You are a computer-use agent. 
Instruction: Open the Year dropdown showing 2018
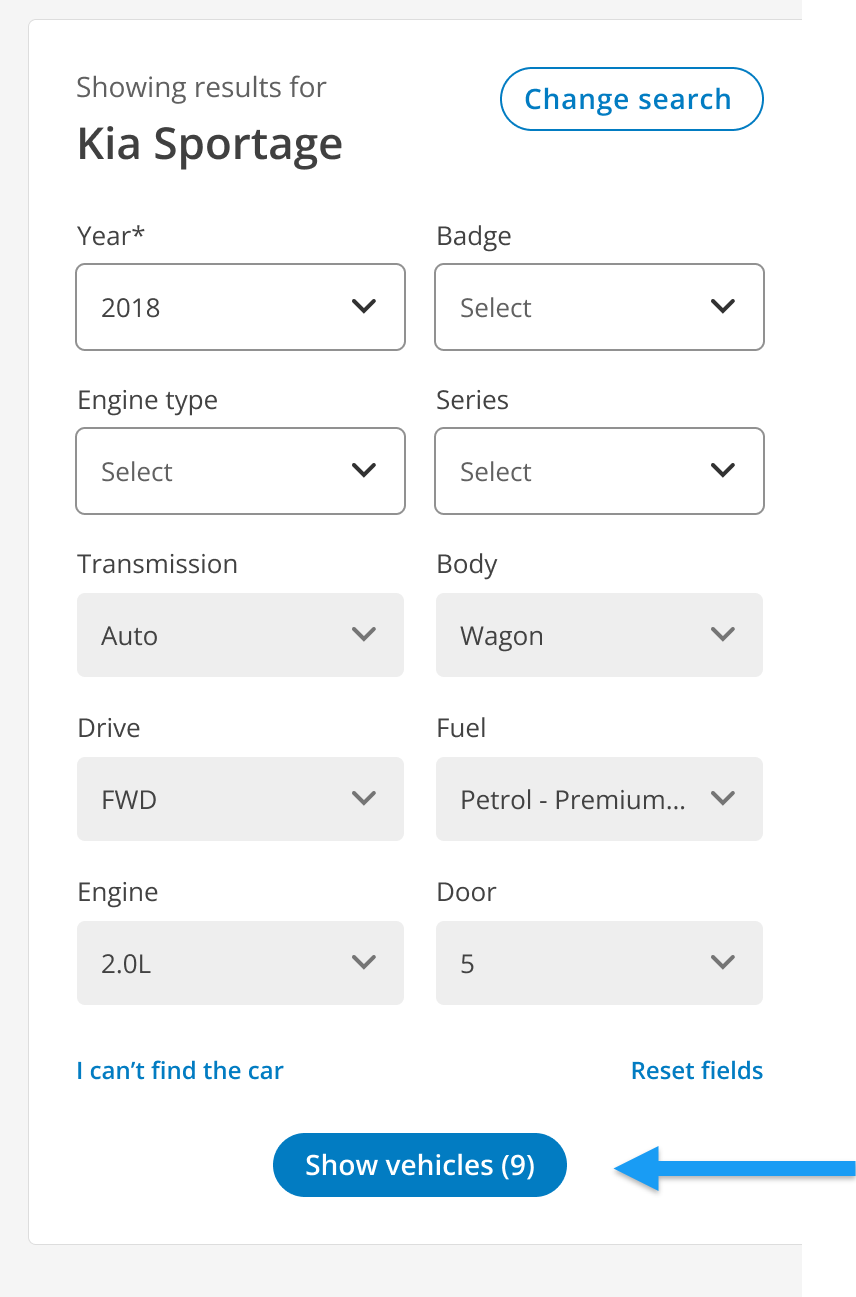pyautogui.click(x=240, y=307)
